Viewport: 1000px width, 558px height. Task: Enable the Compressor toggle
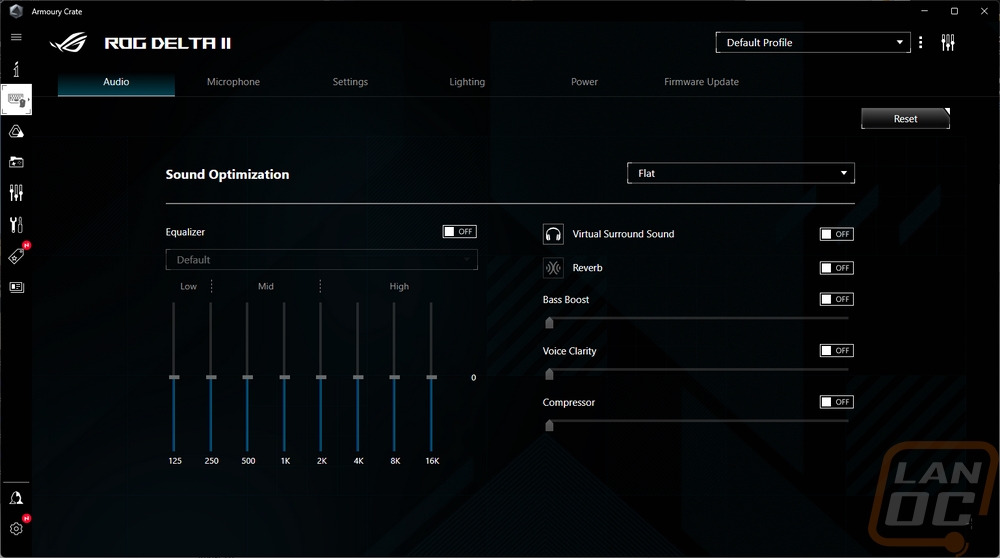(836, 402)
